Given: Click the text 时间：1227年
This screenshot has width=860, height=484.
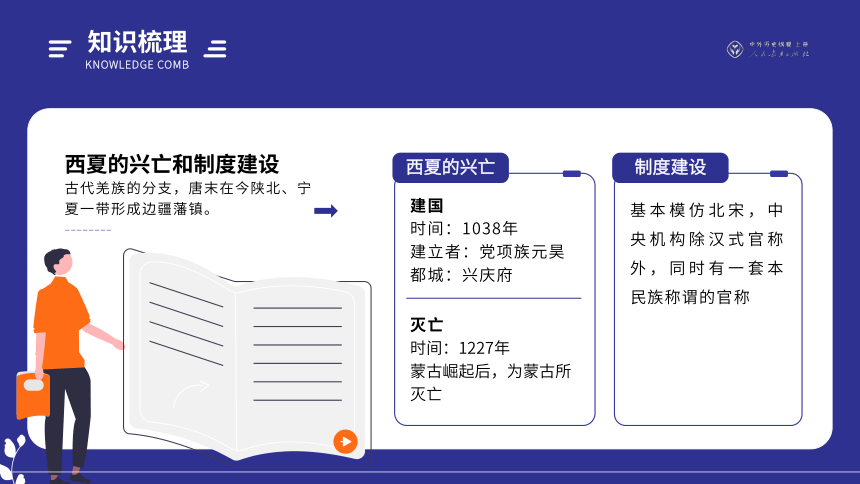Looking at the screenshot, I should [460, 347].
